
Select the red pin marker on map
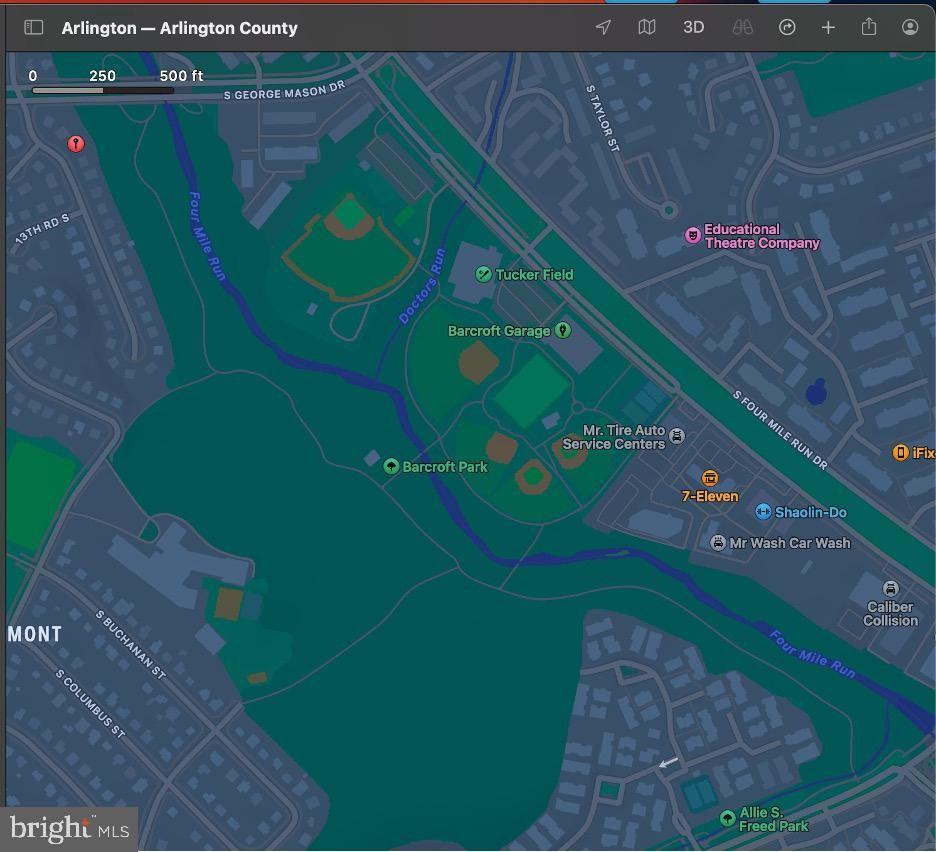[75, 145]
